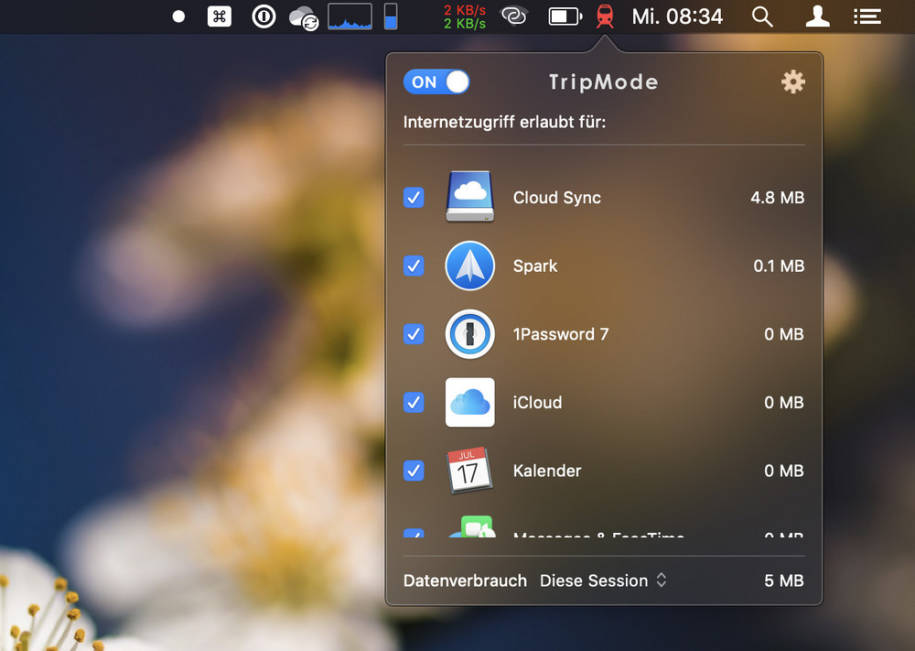The width and height of the screenshot is (915, 651).
Task: Click the network speed KB/s indicator
Action: (465, 17)
